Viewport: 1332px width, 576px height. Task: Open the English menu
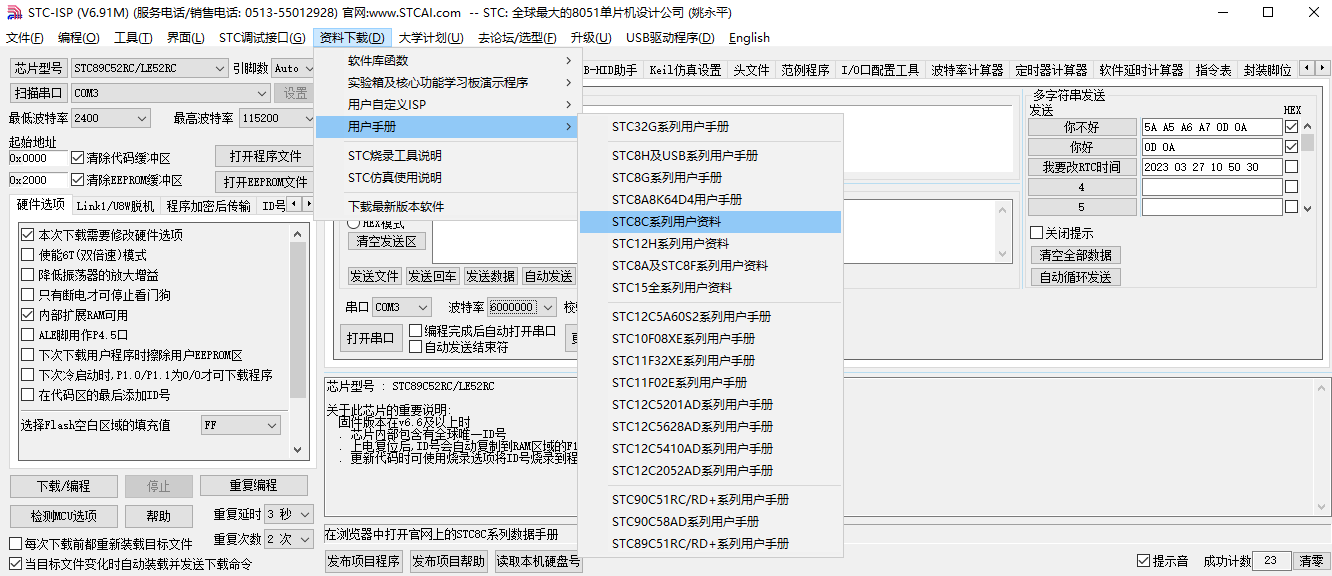[749, 38]
